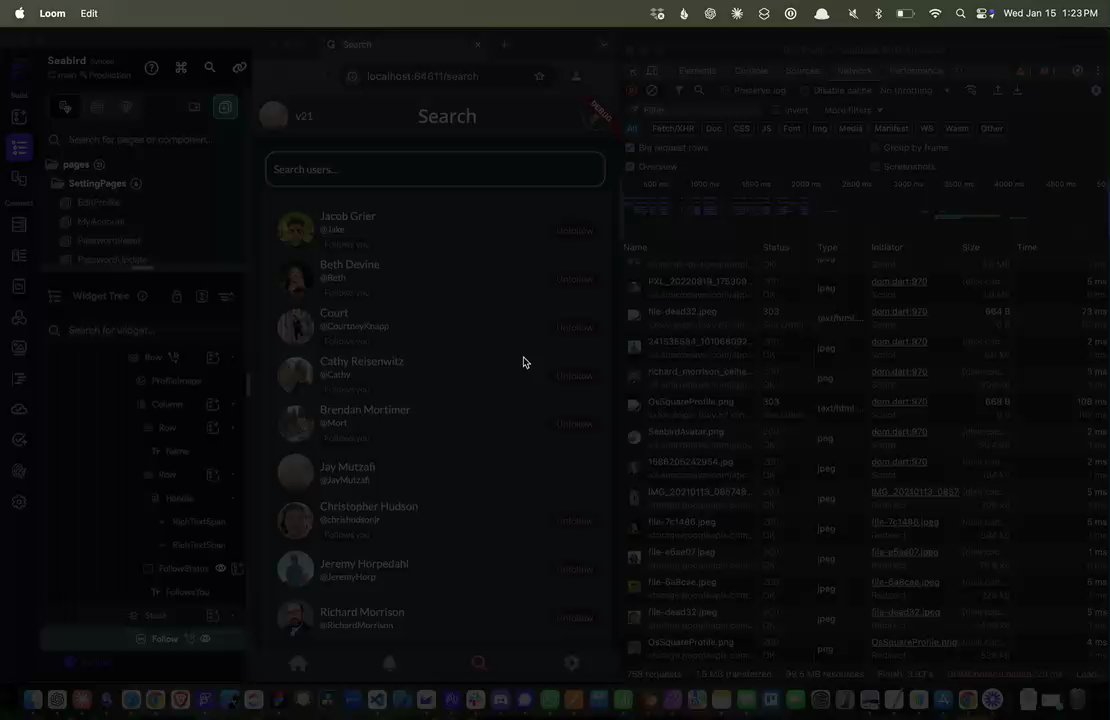Click the export HAR download icon
Screen dimensions: 1110x720
point(1018,91)
